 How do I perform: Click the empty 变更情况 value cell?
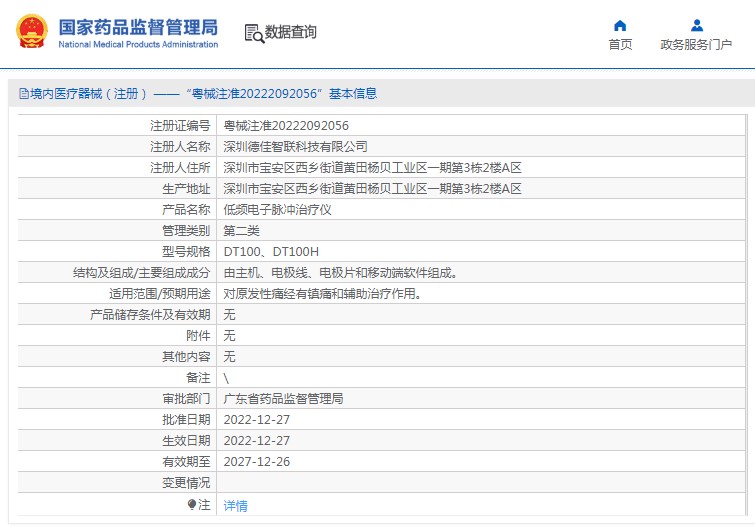(x=480, y=482)
